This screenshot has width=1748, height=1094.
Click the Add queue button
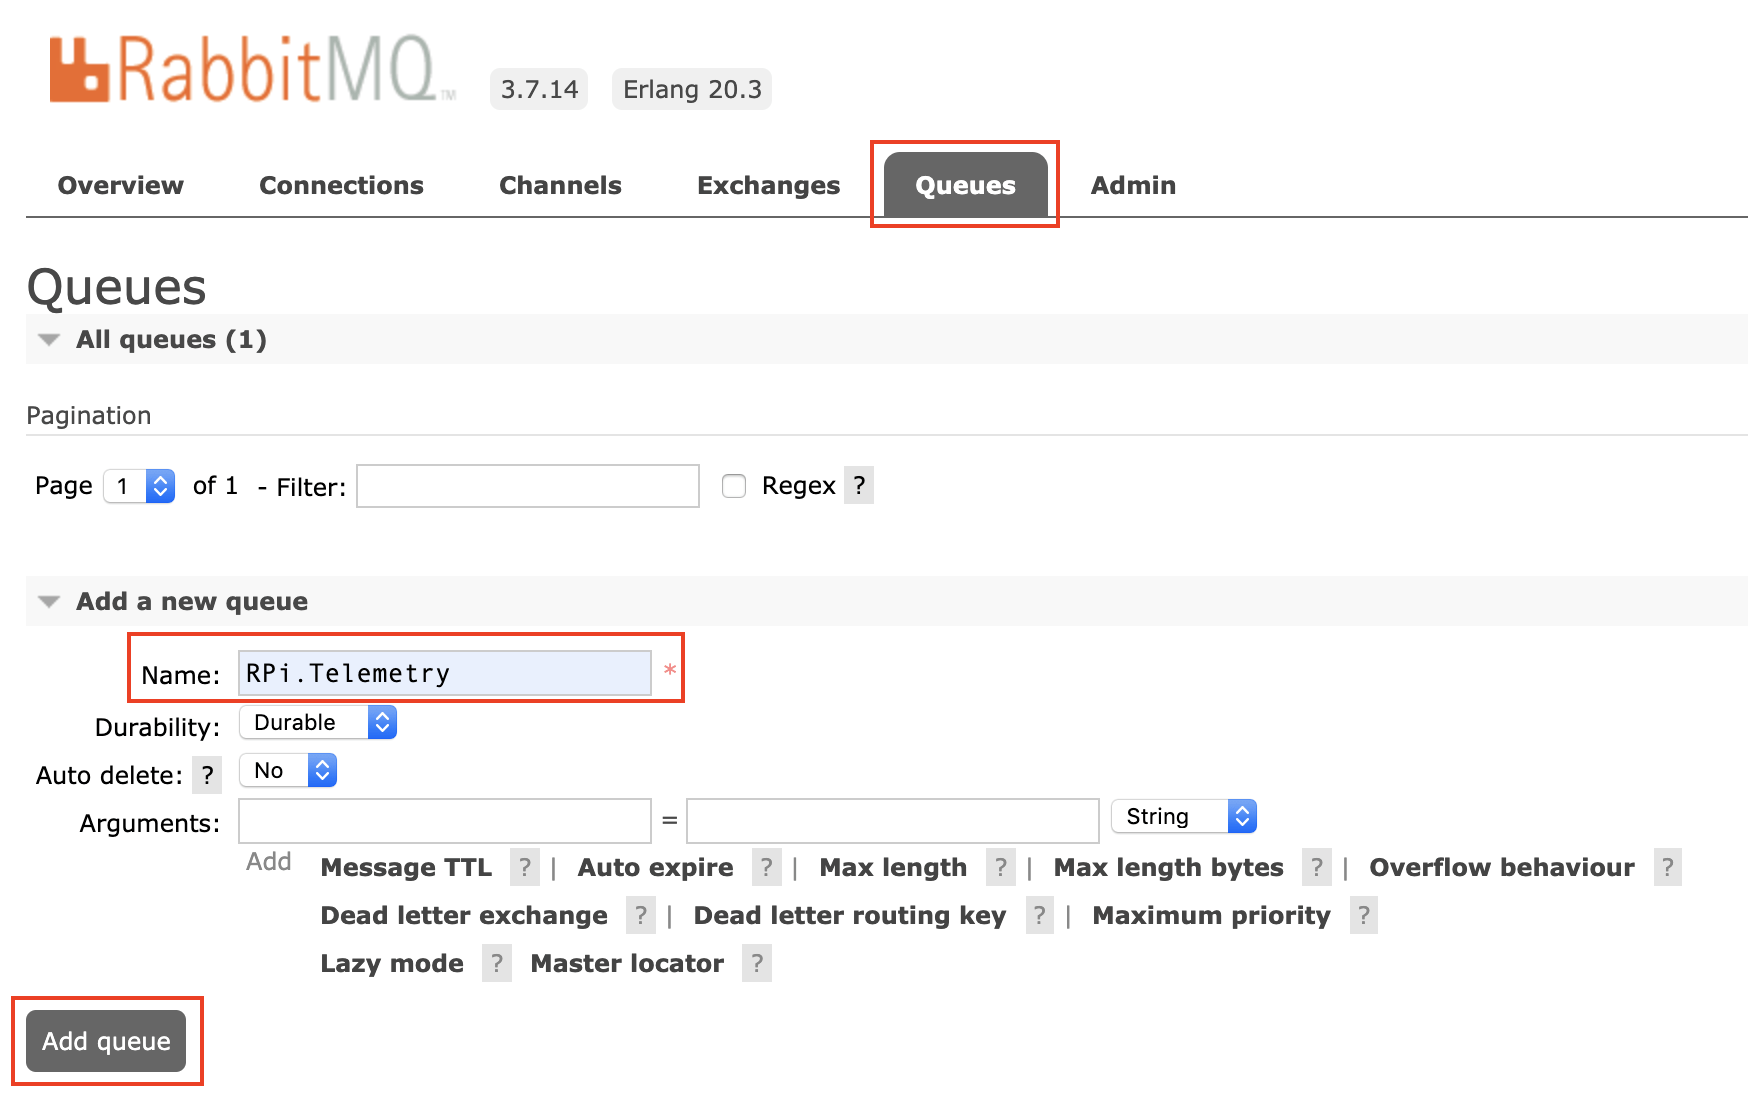coord(106,1041)
